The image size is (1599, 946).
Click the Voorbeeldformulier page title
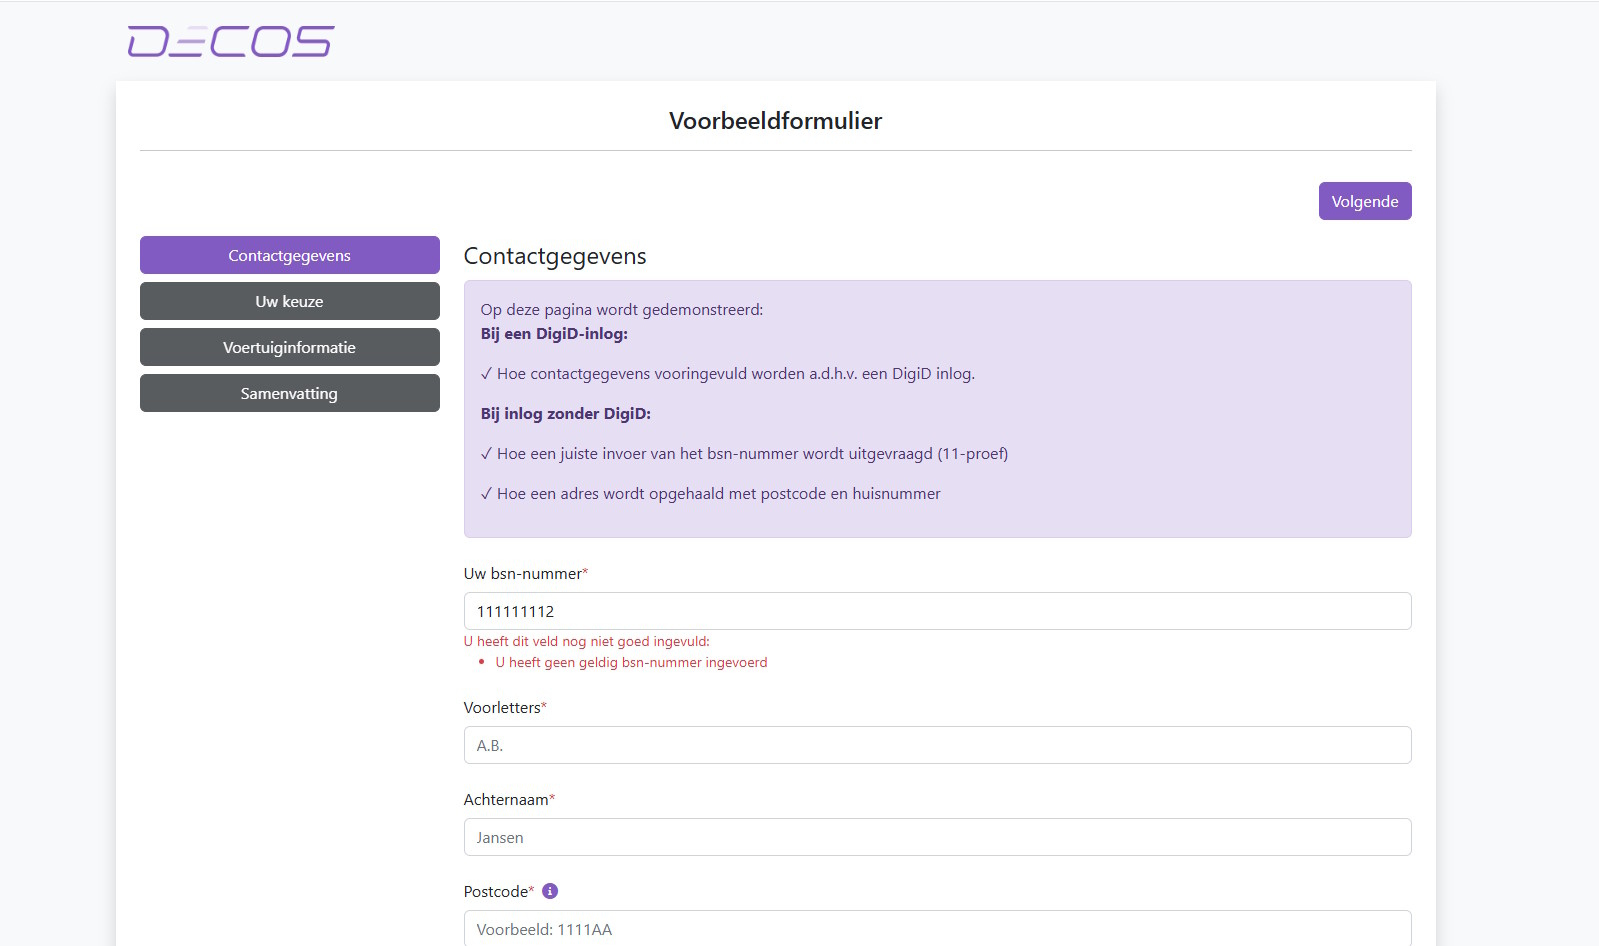coord(775,121)
